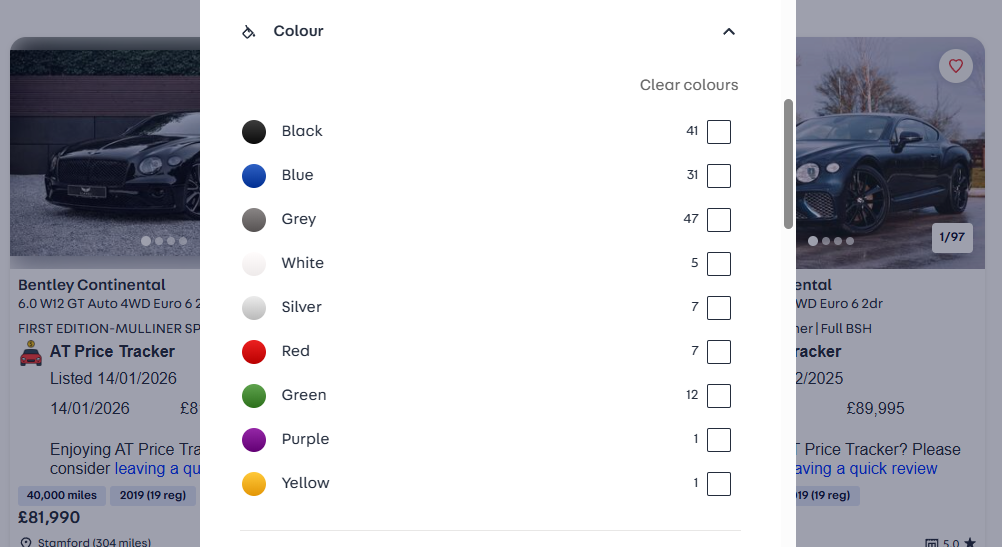
Task: Check the Green colour filter box
Action: click(718, 396)
